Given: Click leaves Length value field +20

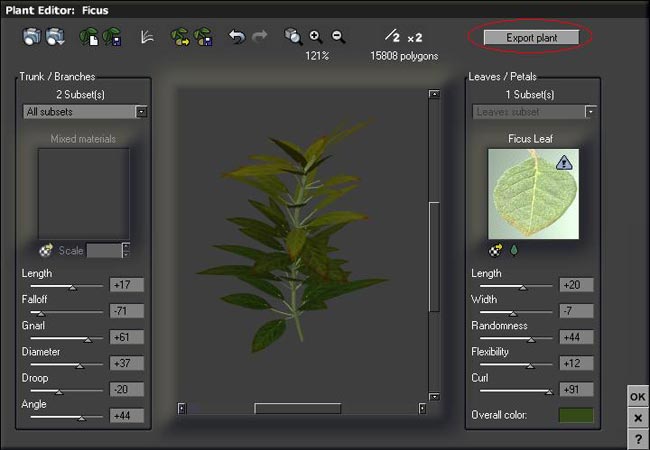Looking at the screenshot, I should tap(576, 285).
